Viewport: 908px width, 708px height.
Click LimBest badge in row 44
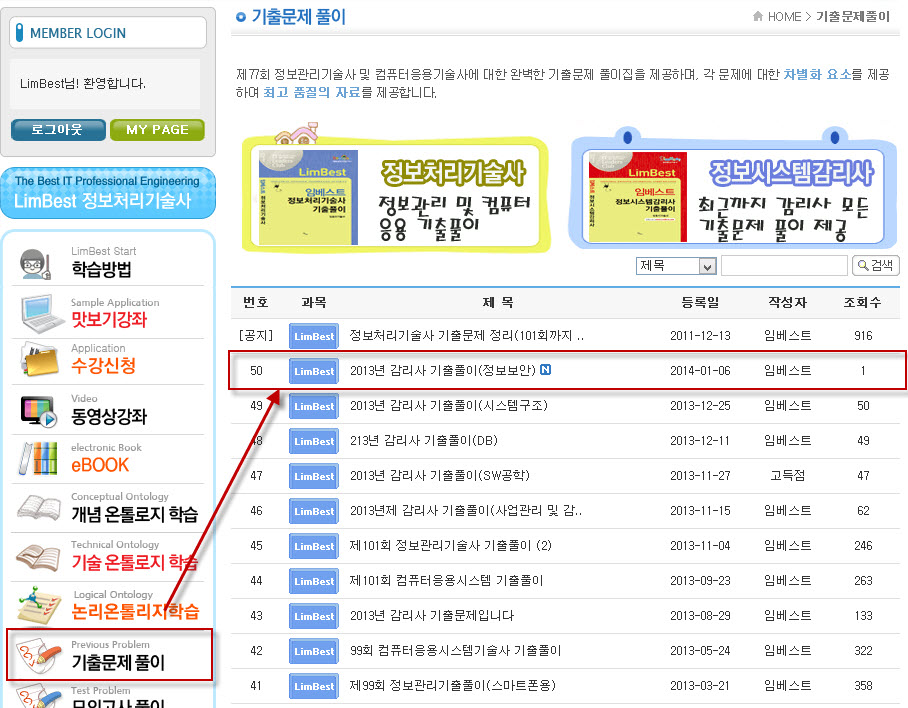click(314, 581)
